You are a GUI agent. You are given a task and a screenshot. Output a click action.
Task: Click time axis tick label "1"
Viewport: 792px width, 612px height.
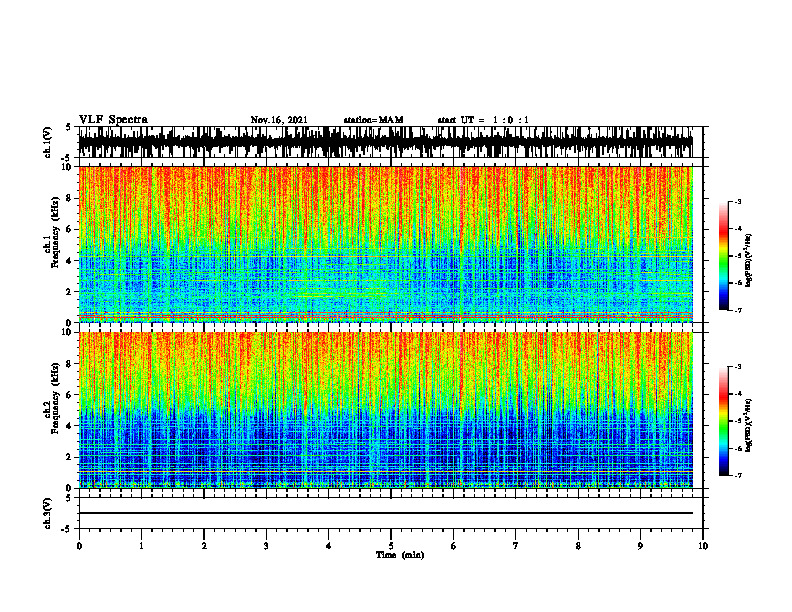click(x=141, y=546)
